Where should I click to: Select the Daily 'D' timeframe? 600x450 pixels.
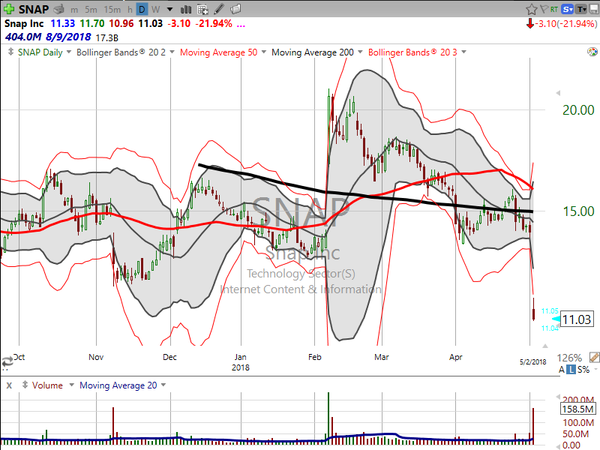(142, 9)
